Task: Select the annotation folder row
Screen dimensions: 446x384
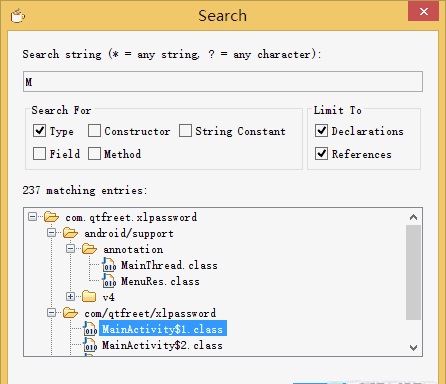Action: pos(133,249)
